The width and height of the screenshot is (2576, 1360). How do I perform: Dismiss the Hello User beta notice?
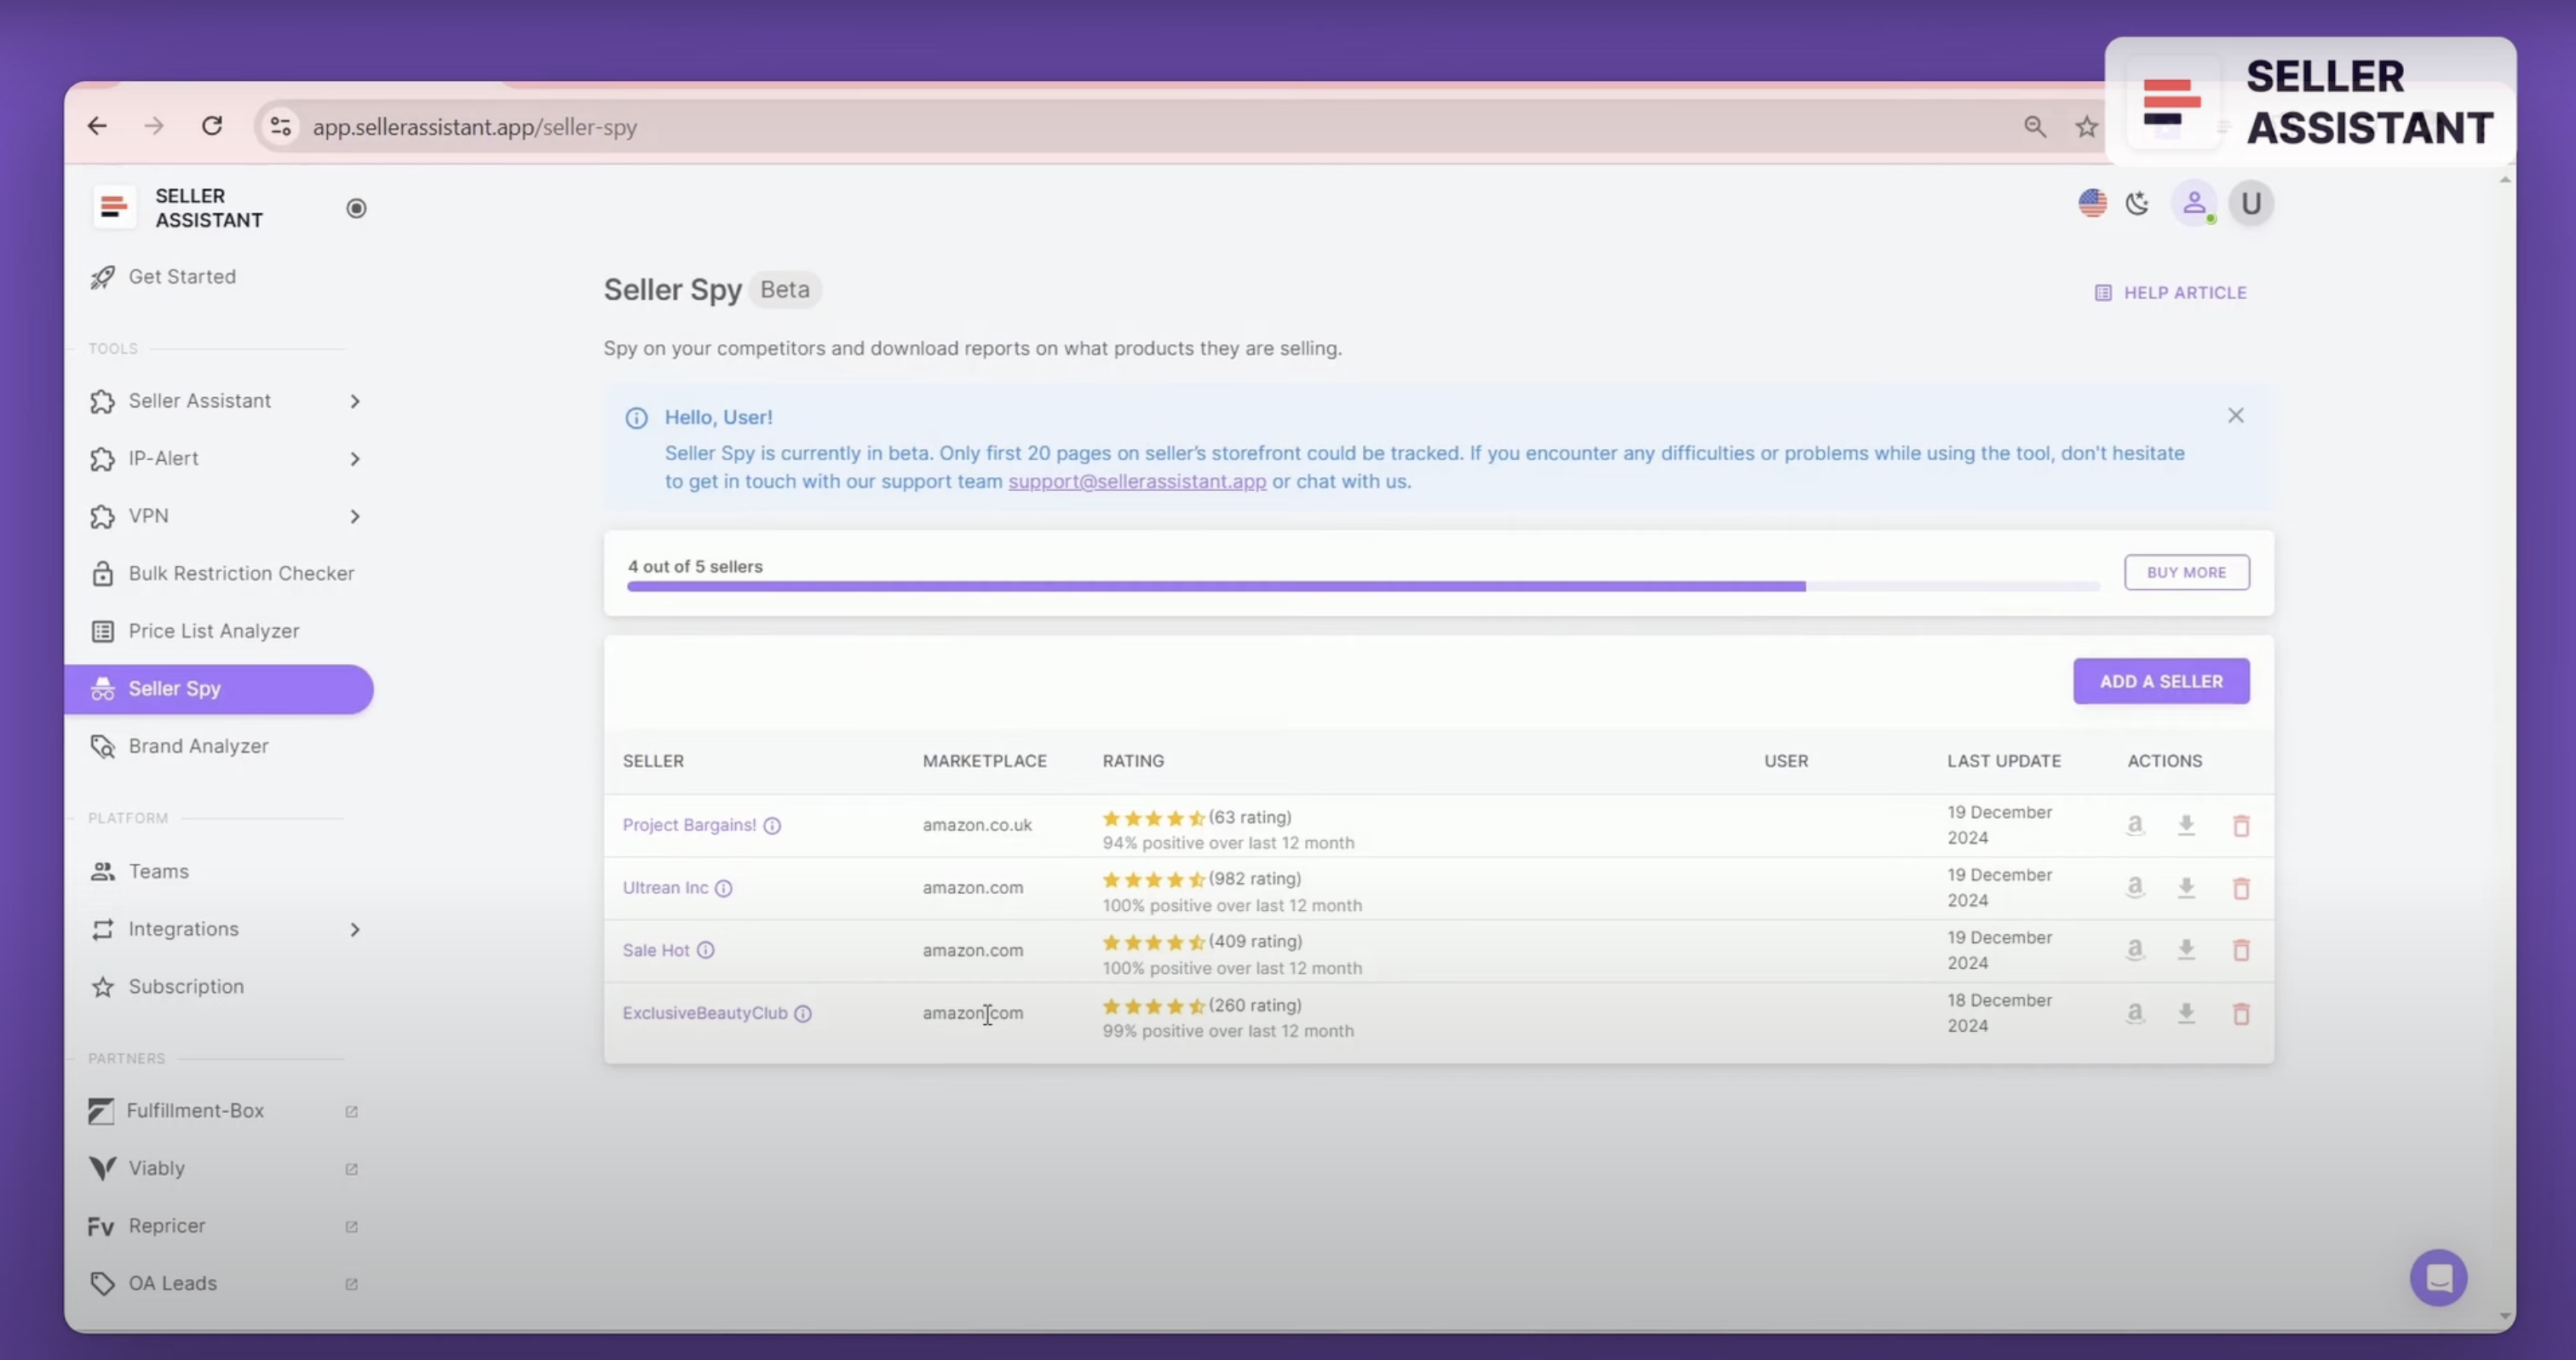(2236, 415)
